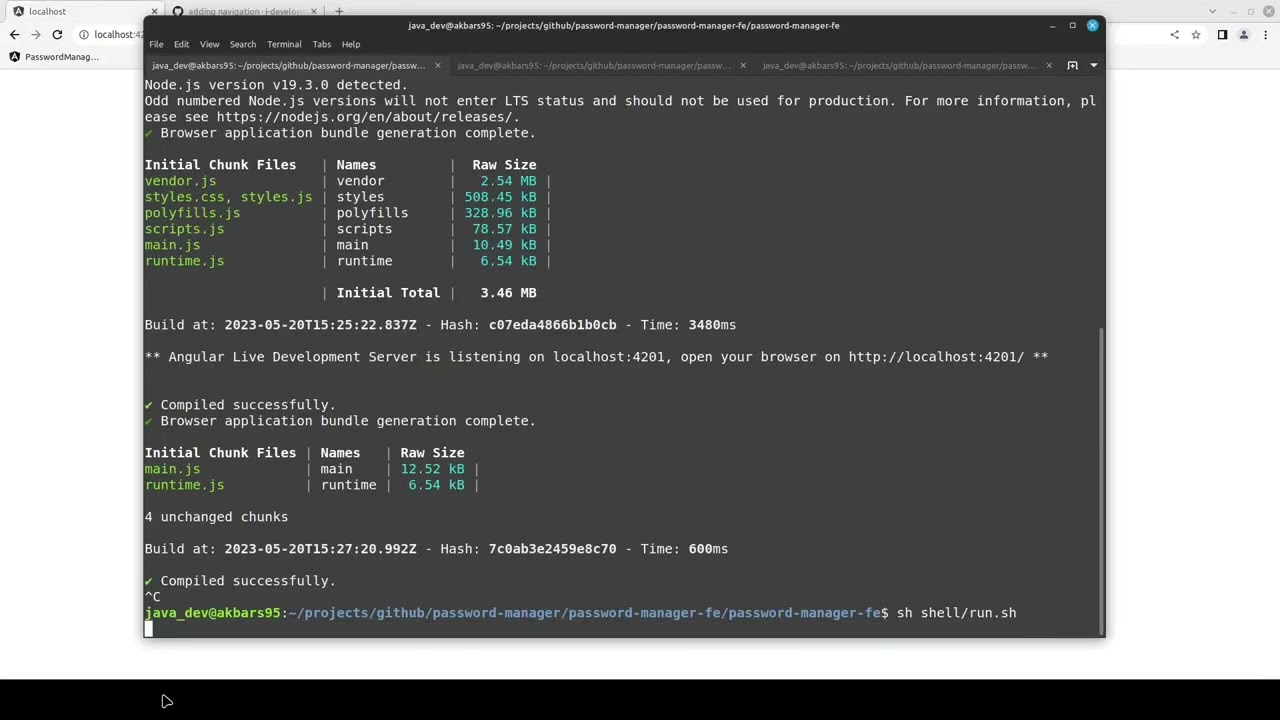Viewport: 1280px width, 720px height.
Task: Close the second terminal tab
Action: click(x=742, y=65)
